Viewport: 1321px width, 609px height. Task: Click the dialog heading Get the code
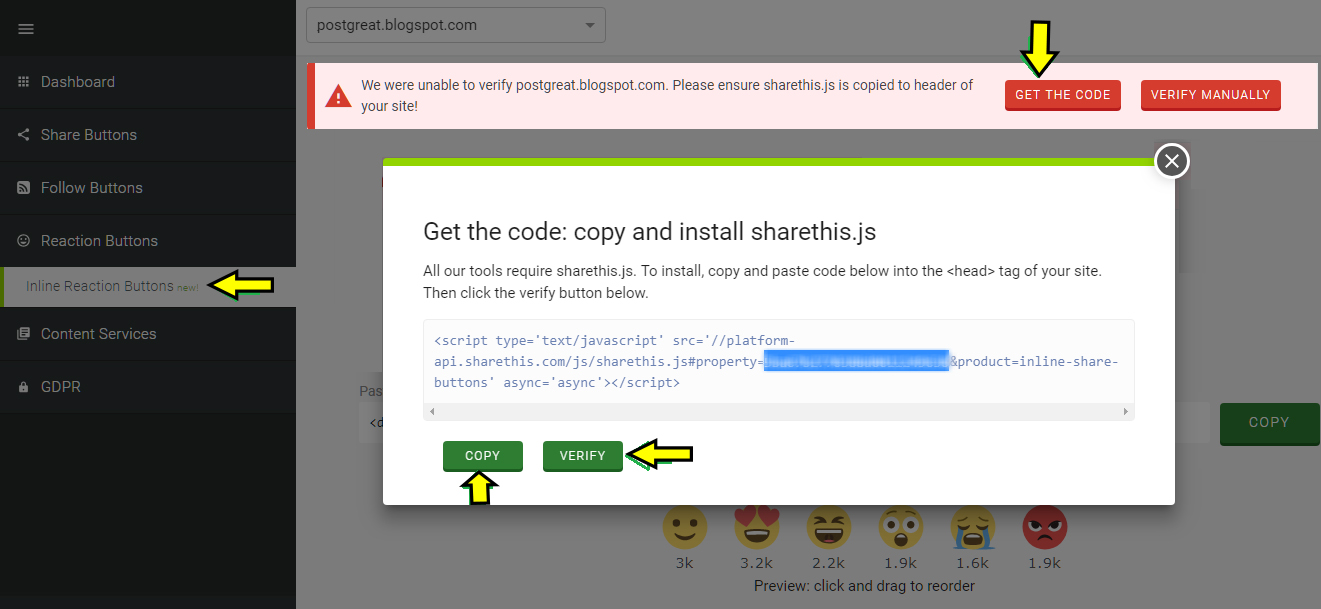650,232
